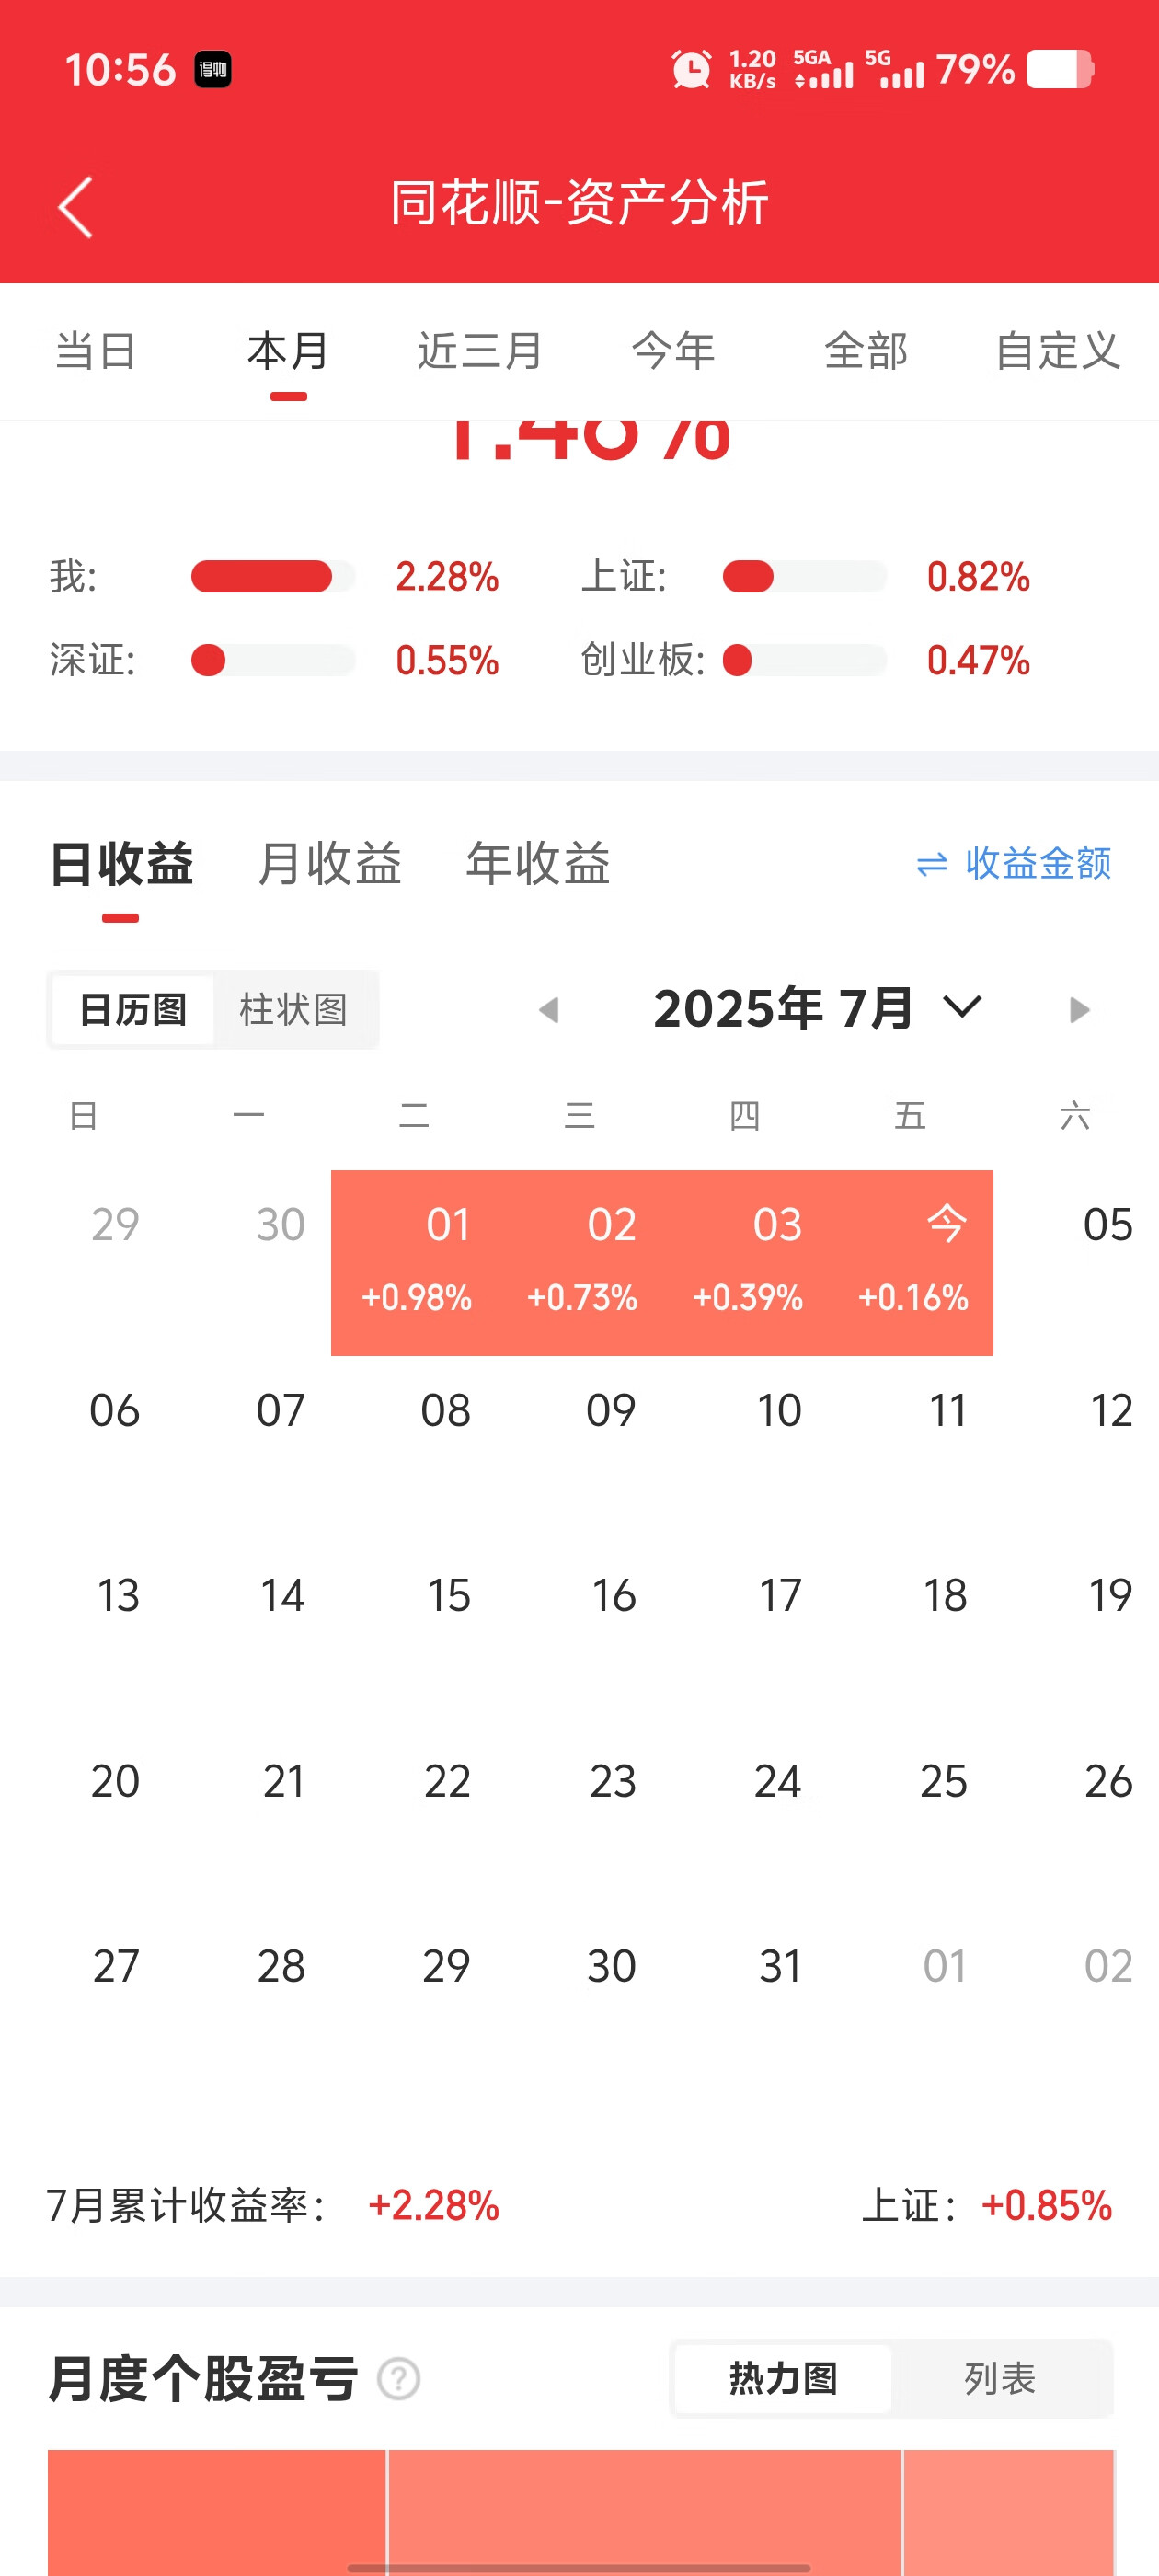
Task: Select 月收益 tab
Action: pos(329,863)
